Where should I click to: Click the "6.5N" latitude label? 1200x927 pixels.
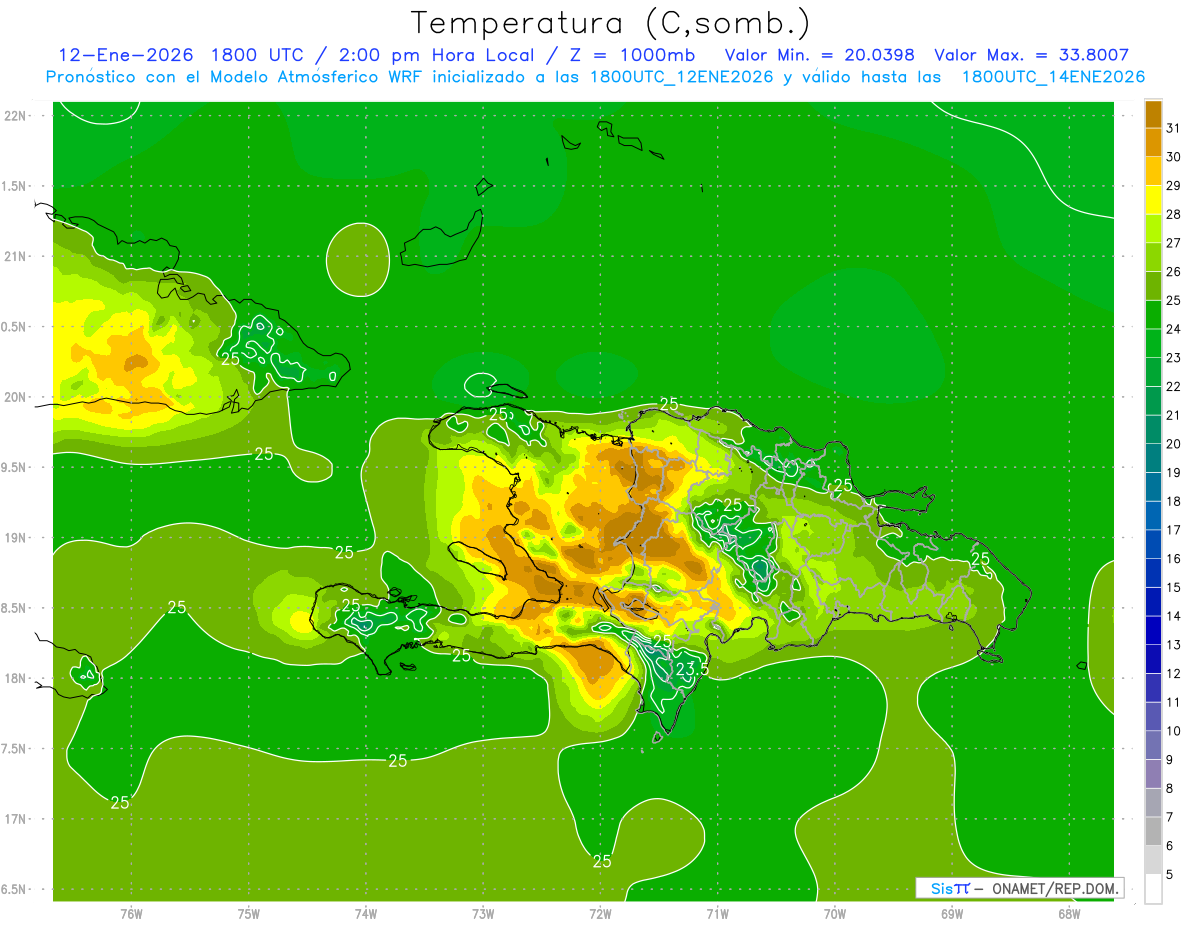[x=13, y=889]
